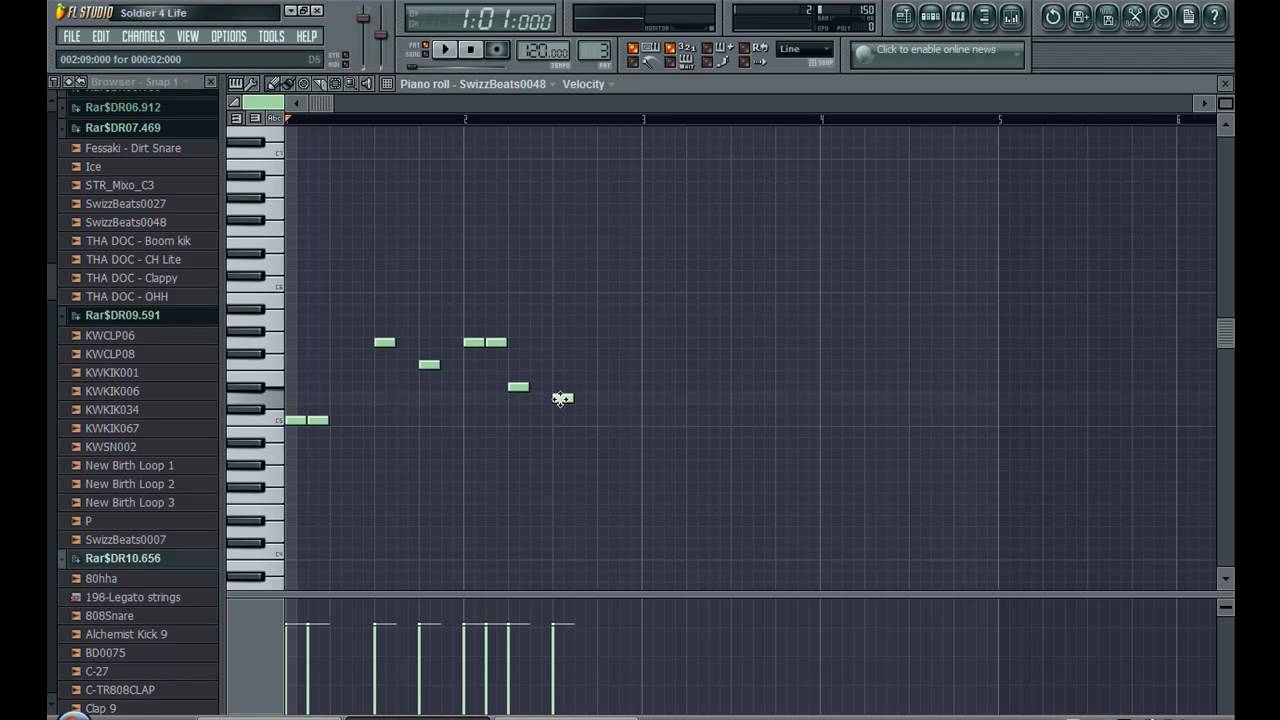Select the Draw pencil tool
This screenshot has height=720, width=1280.
click(273, 84)
